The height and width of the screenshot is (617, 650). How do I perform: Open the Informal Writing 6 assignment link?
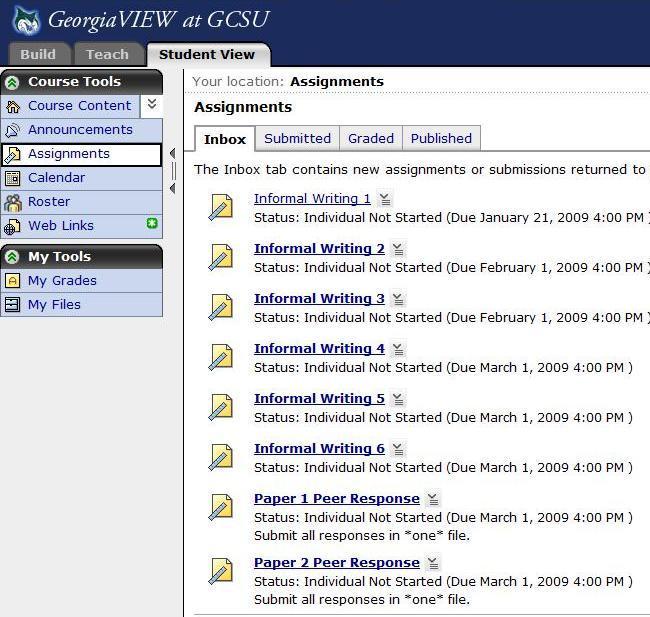(x=319, y=449)
